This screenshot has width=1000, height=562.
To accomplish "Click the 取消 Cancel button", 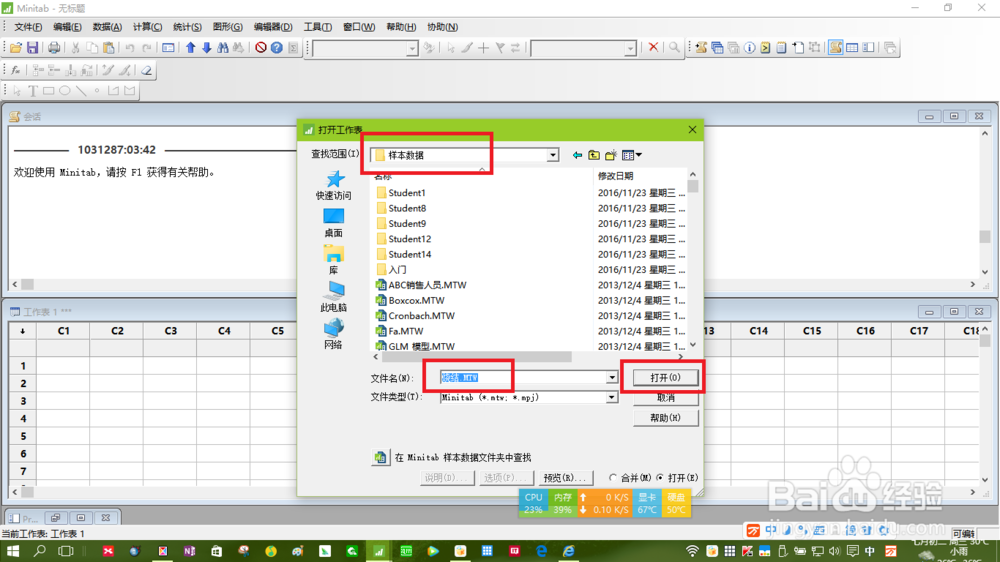I will [665, 398].
